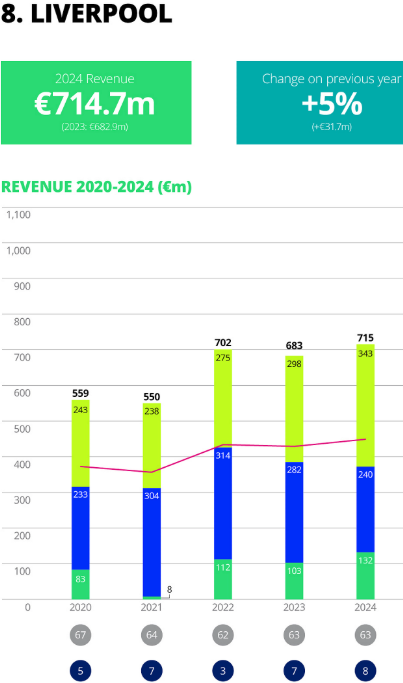403x683 pixels.
Task: Select the blue 304 segment of 2021 bar
Action: tap(152, 542)
